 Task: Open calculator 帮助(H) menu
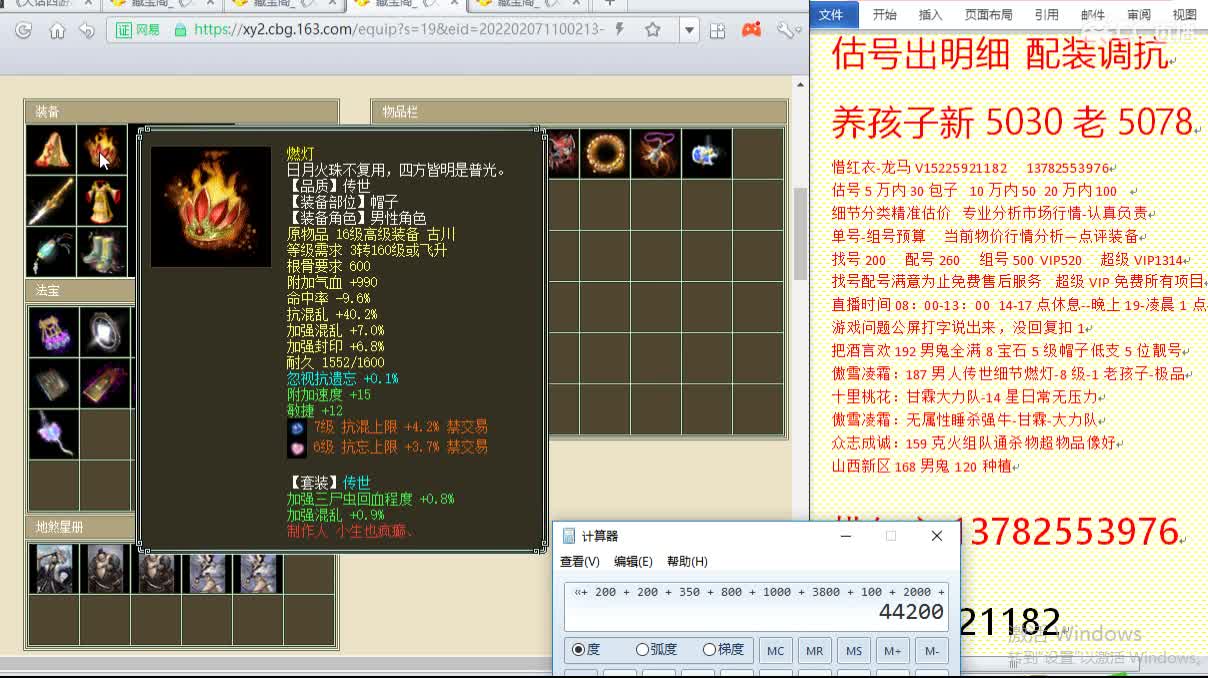click(687, 562)
